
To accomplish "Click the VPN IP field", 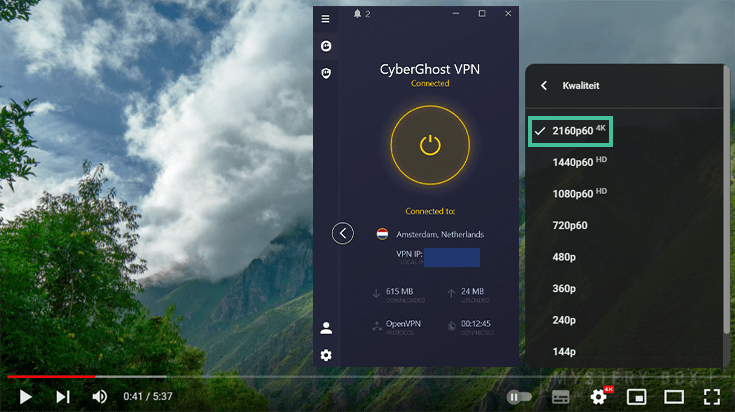I will coord(452,257).
